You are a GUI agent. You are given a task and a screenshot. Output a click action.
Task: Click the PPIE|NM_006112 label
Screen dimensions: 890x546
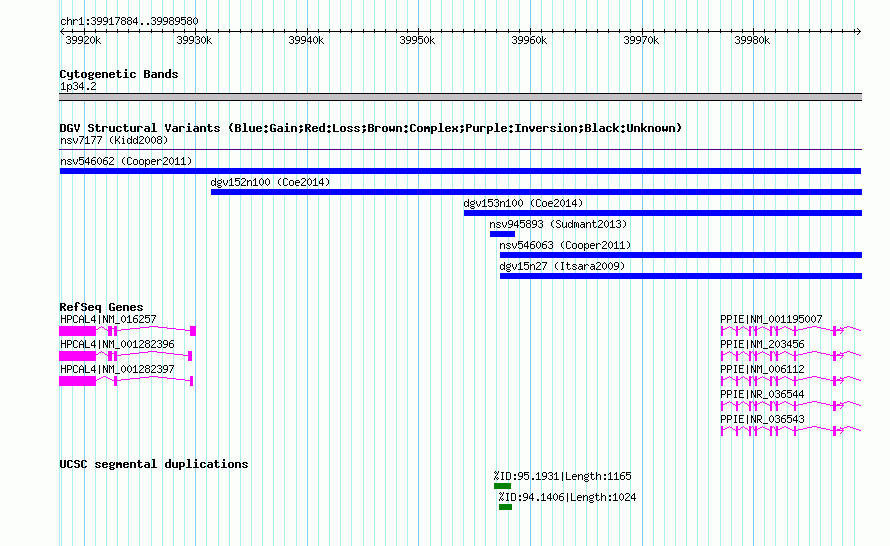[762, 369]
